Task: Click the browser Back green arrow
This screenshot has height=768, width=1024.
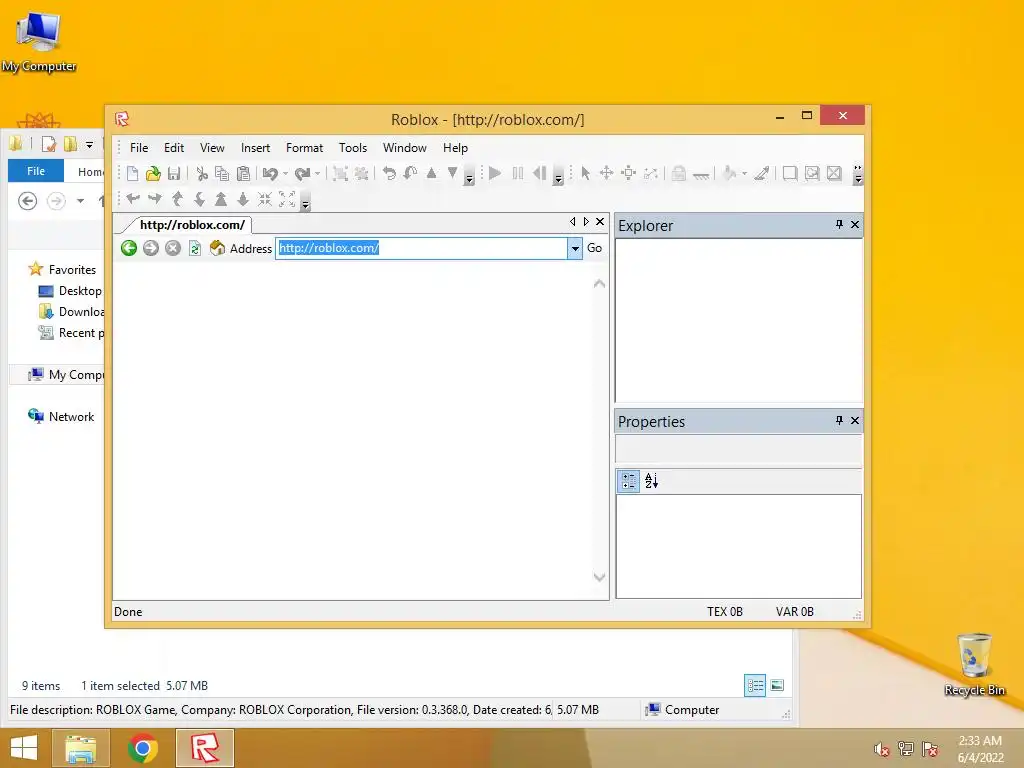Action: (129, 248)
